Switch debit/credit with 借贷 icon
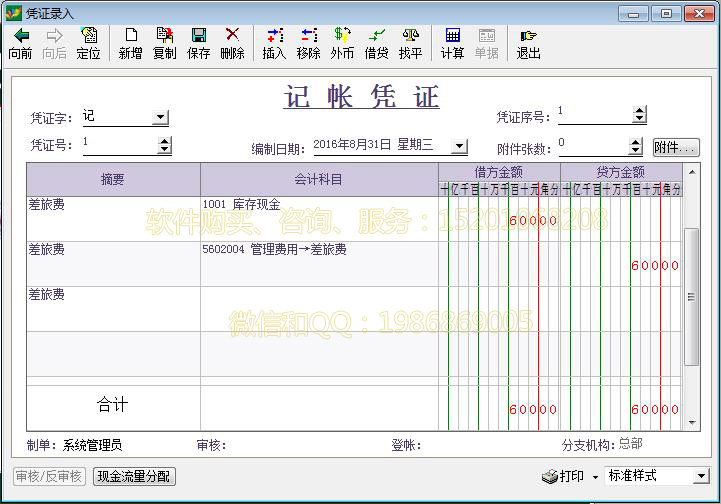 [x=376, y=36]
